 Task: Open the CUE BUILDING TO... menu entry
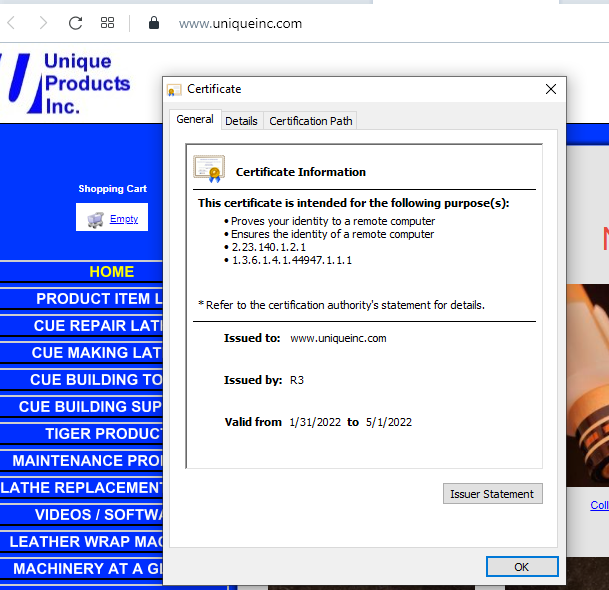point(81,379)
